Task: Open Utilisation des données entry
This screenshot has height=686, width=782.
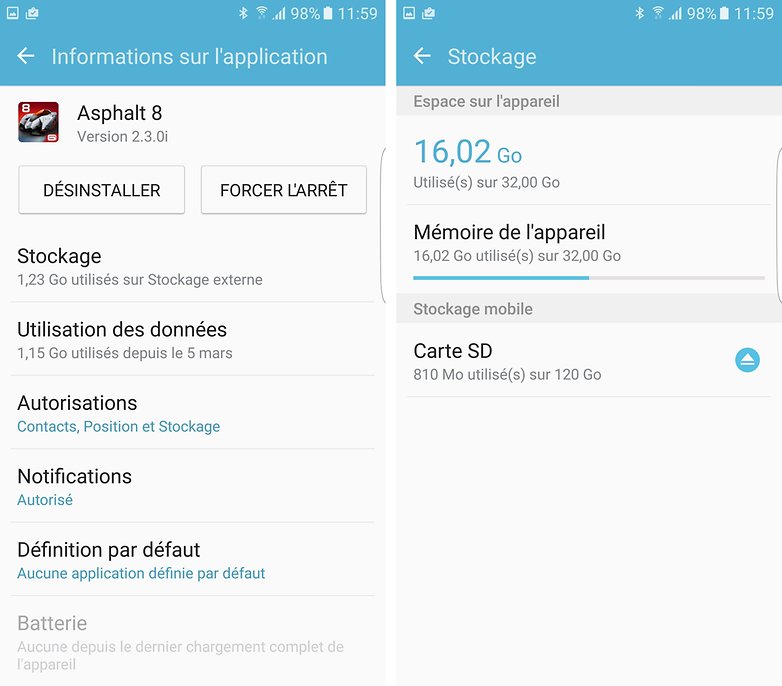Action: (193, 340)
